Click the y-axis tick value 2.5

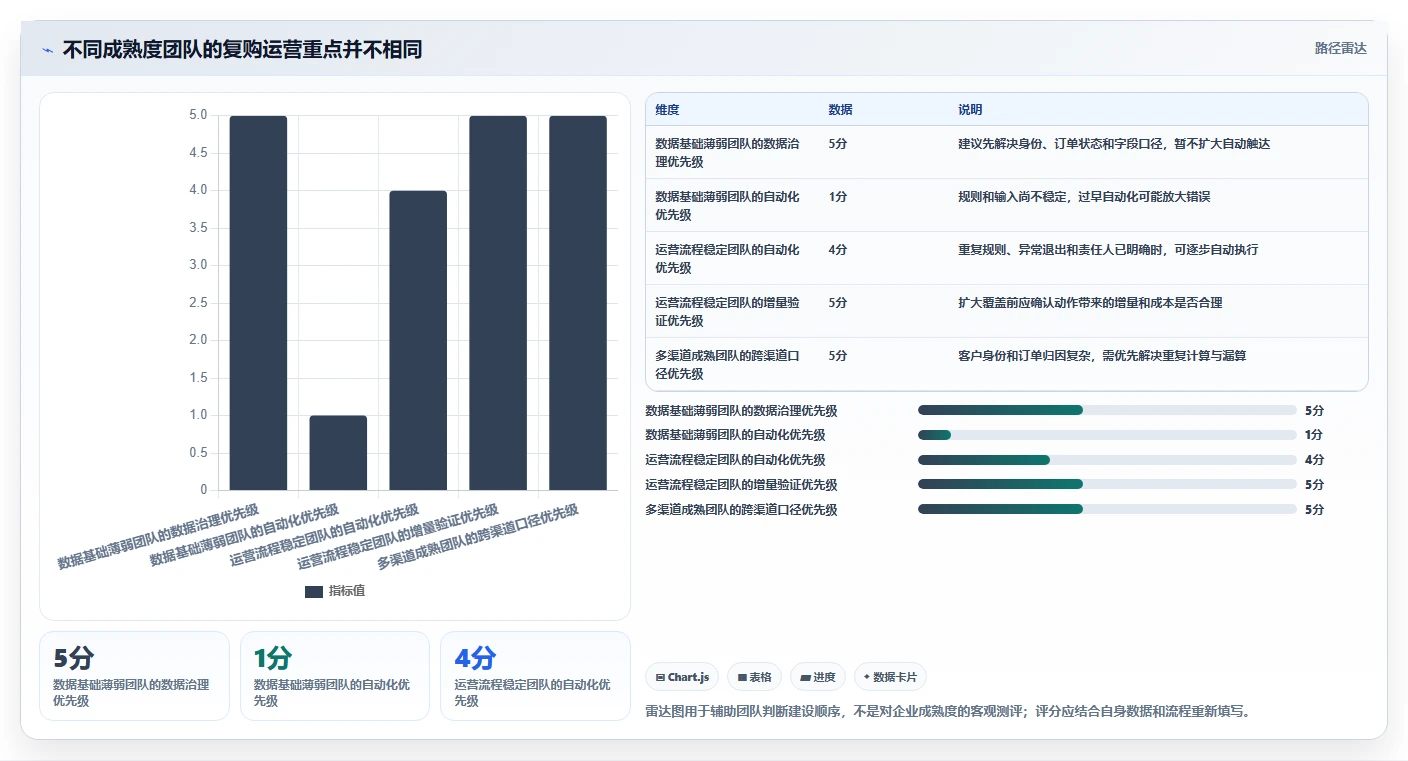point(198,302)
